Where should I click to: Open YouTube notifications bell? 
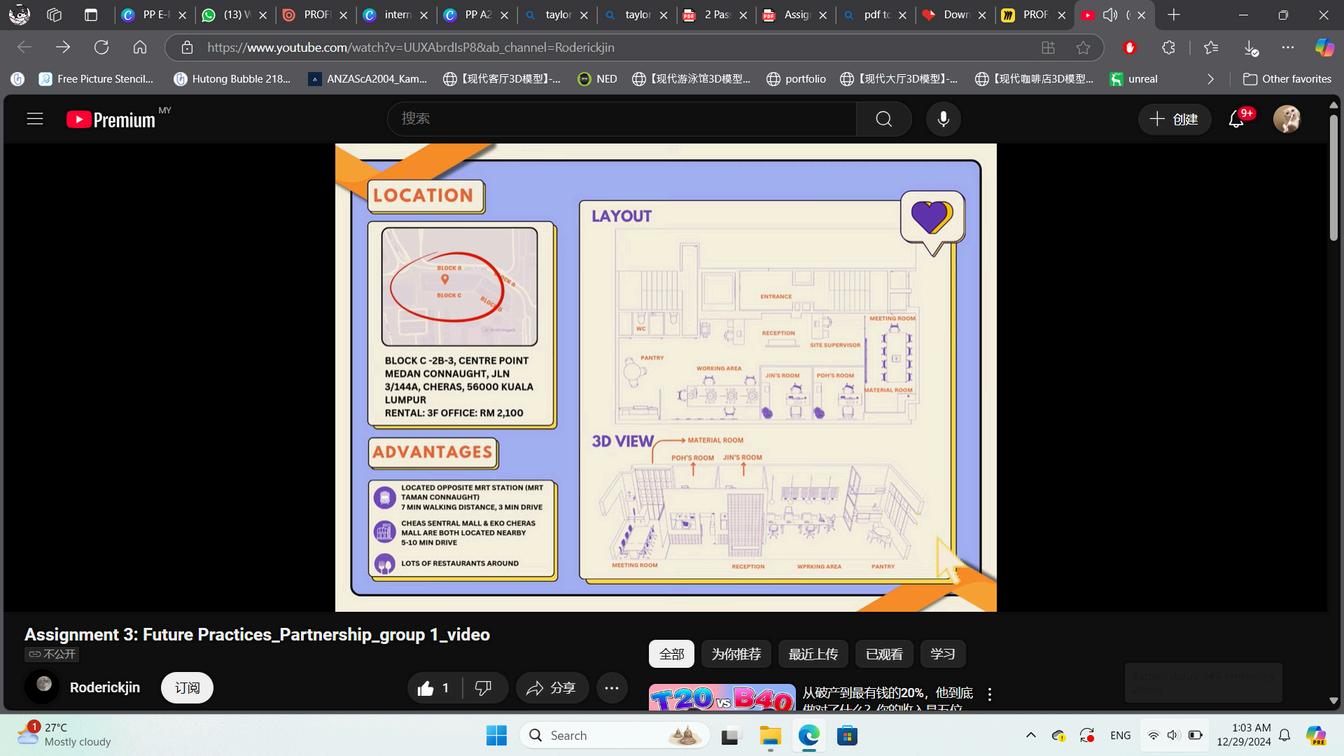click(x=1237, y=119)
